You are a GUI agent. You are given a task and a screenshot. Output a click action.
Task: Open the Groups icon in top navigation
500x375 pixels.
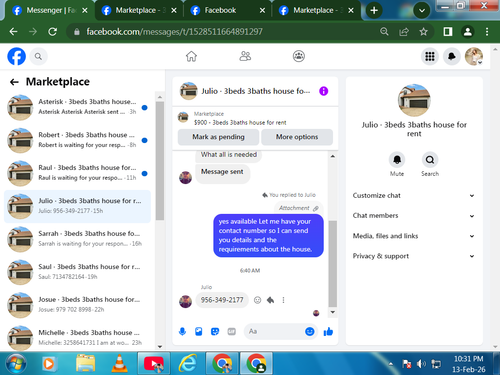pyautogui.click(x=299, y=56)
